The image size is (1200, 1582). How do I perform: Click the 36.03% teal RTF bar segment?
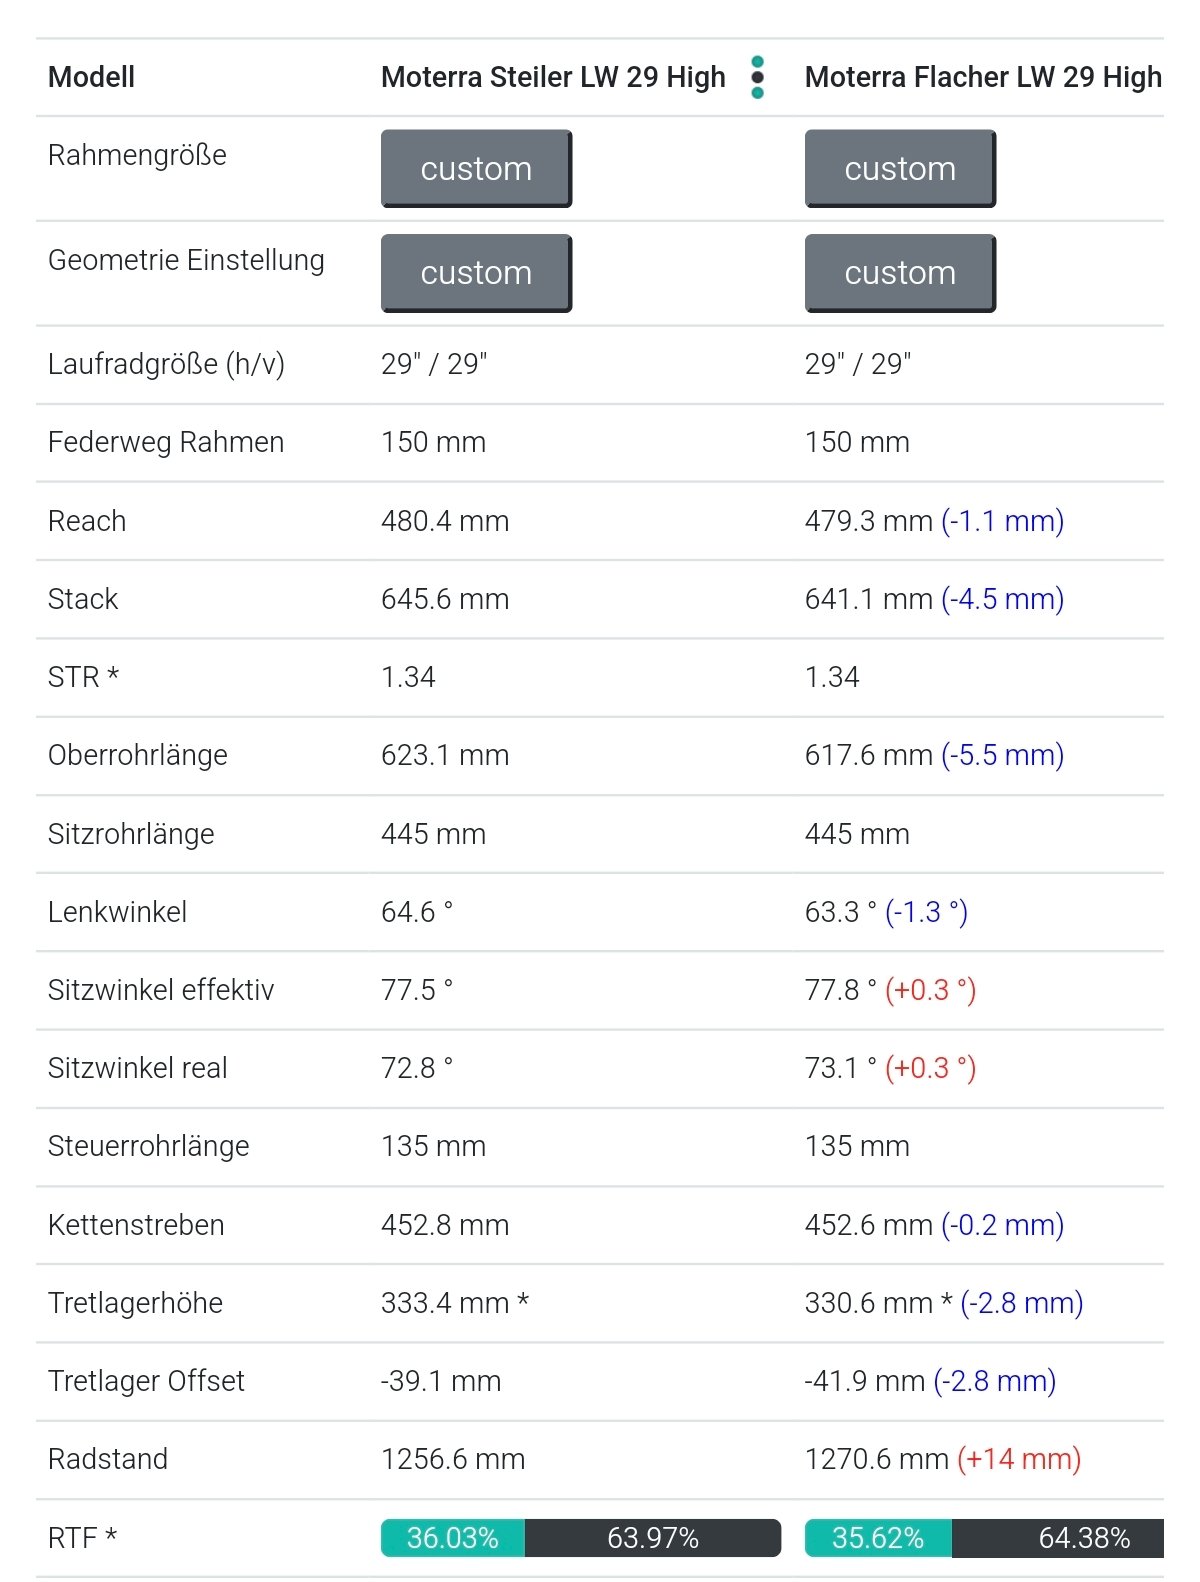tap(453, 1538)
